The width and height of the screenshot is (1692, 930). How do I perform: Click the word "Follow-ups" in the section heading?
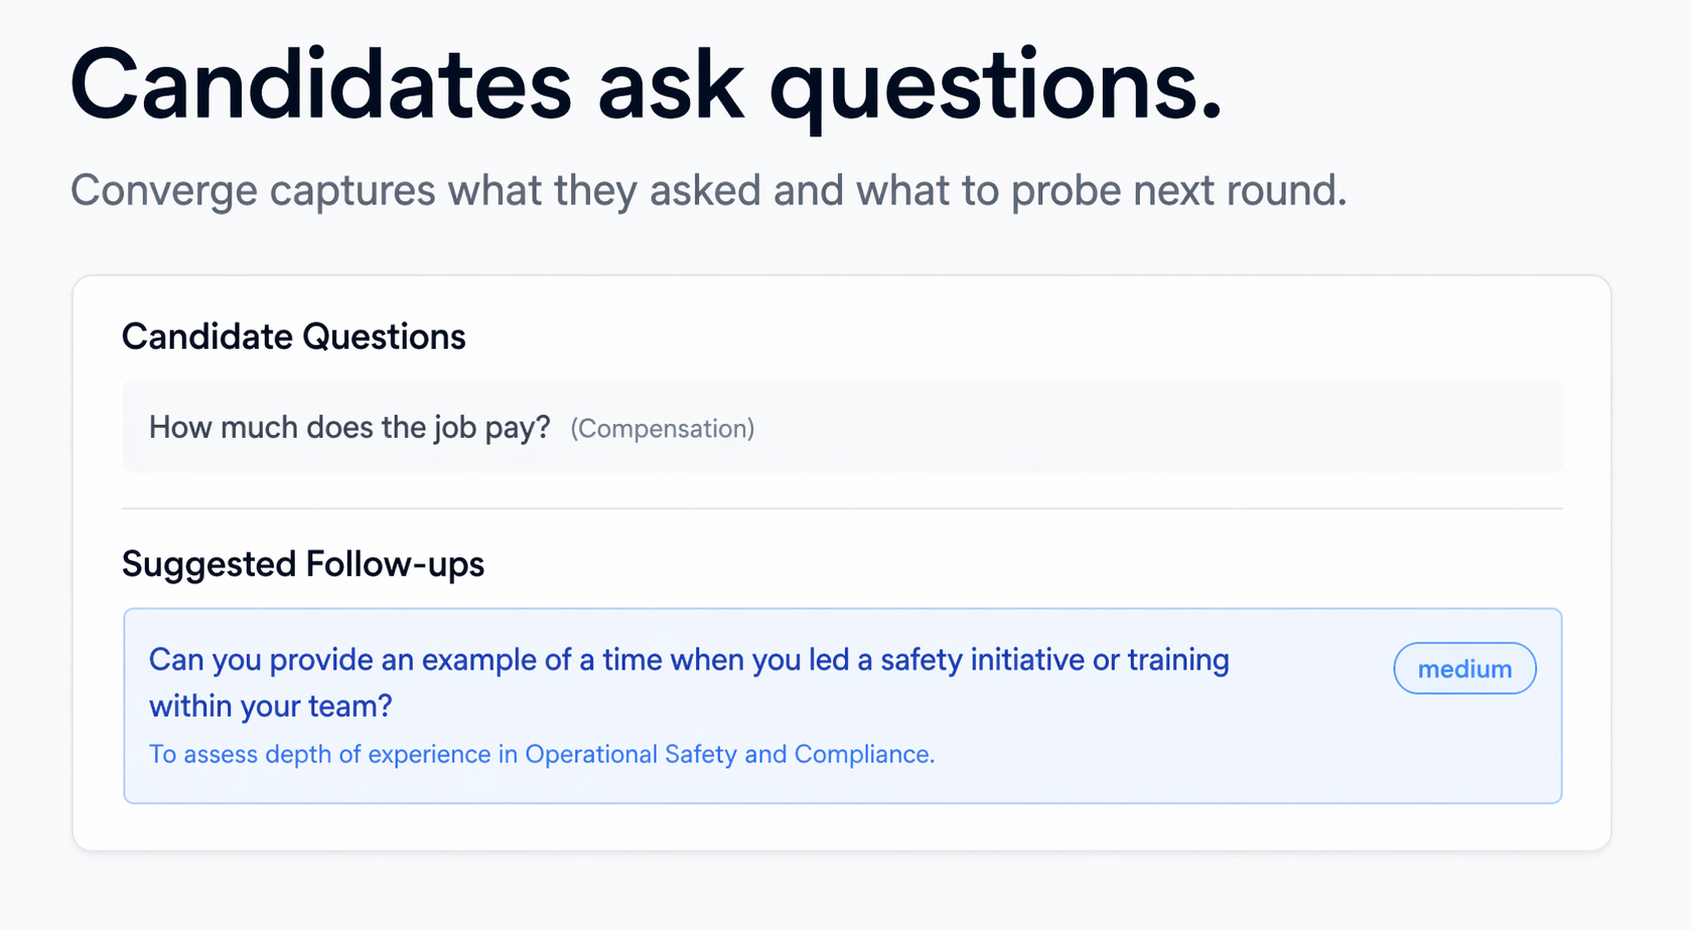click(394, 564)
